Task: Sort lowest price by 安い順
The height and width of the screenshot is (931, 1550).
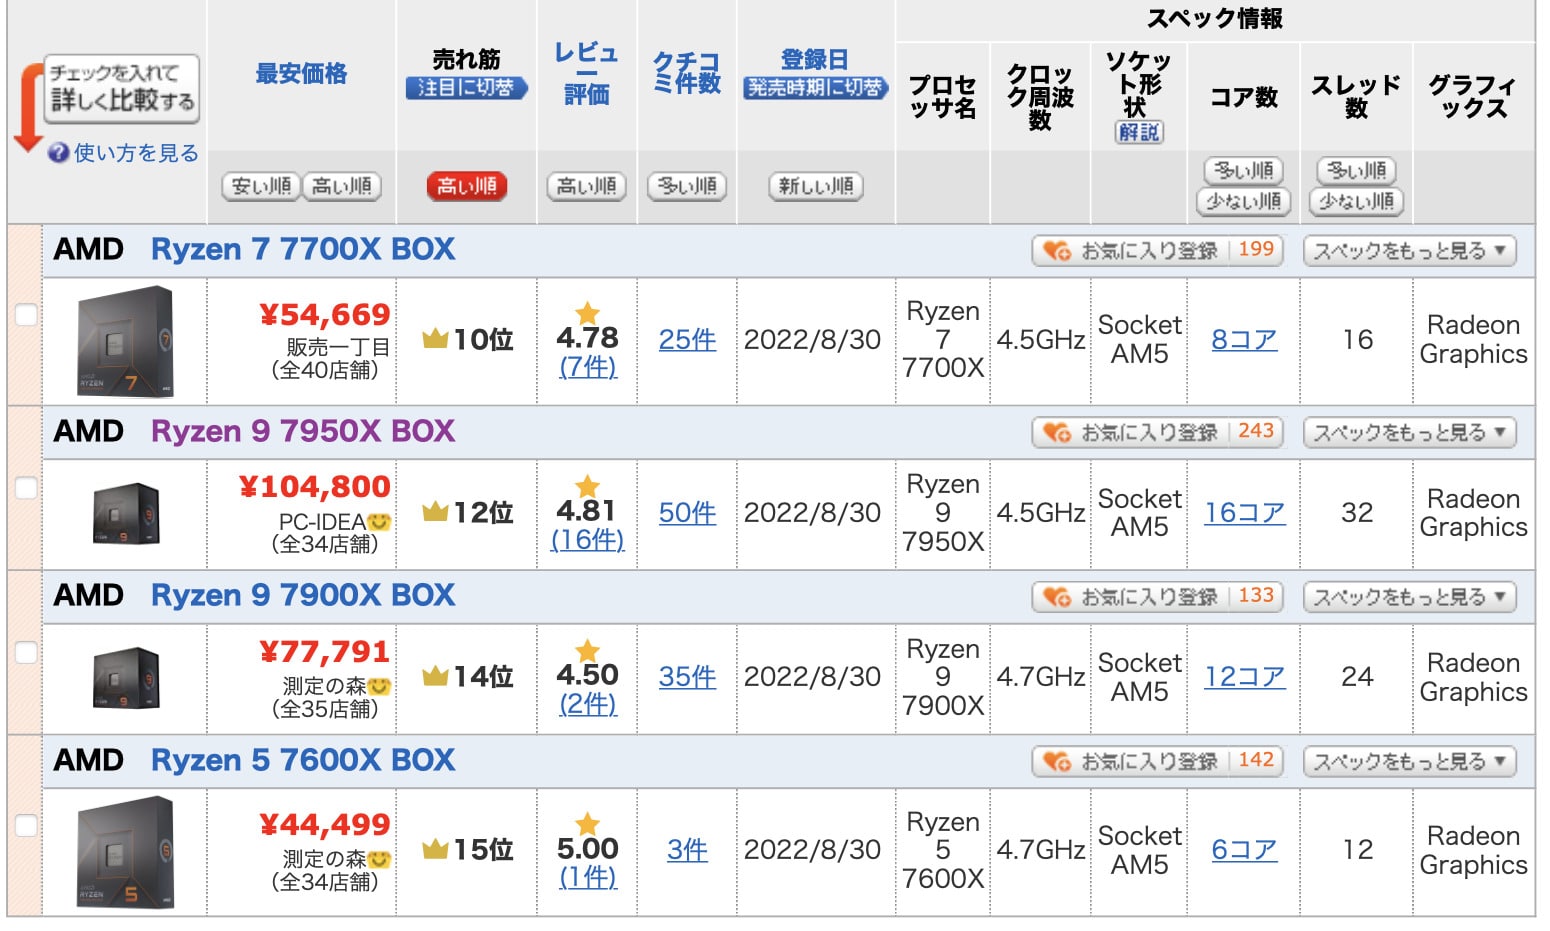Action: click(x=261, y=186)
